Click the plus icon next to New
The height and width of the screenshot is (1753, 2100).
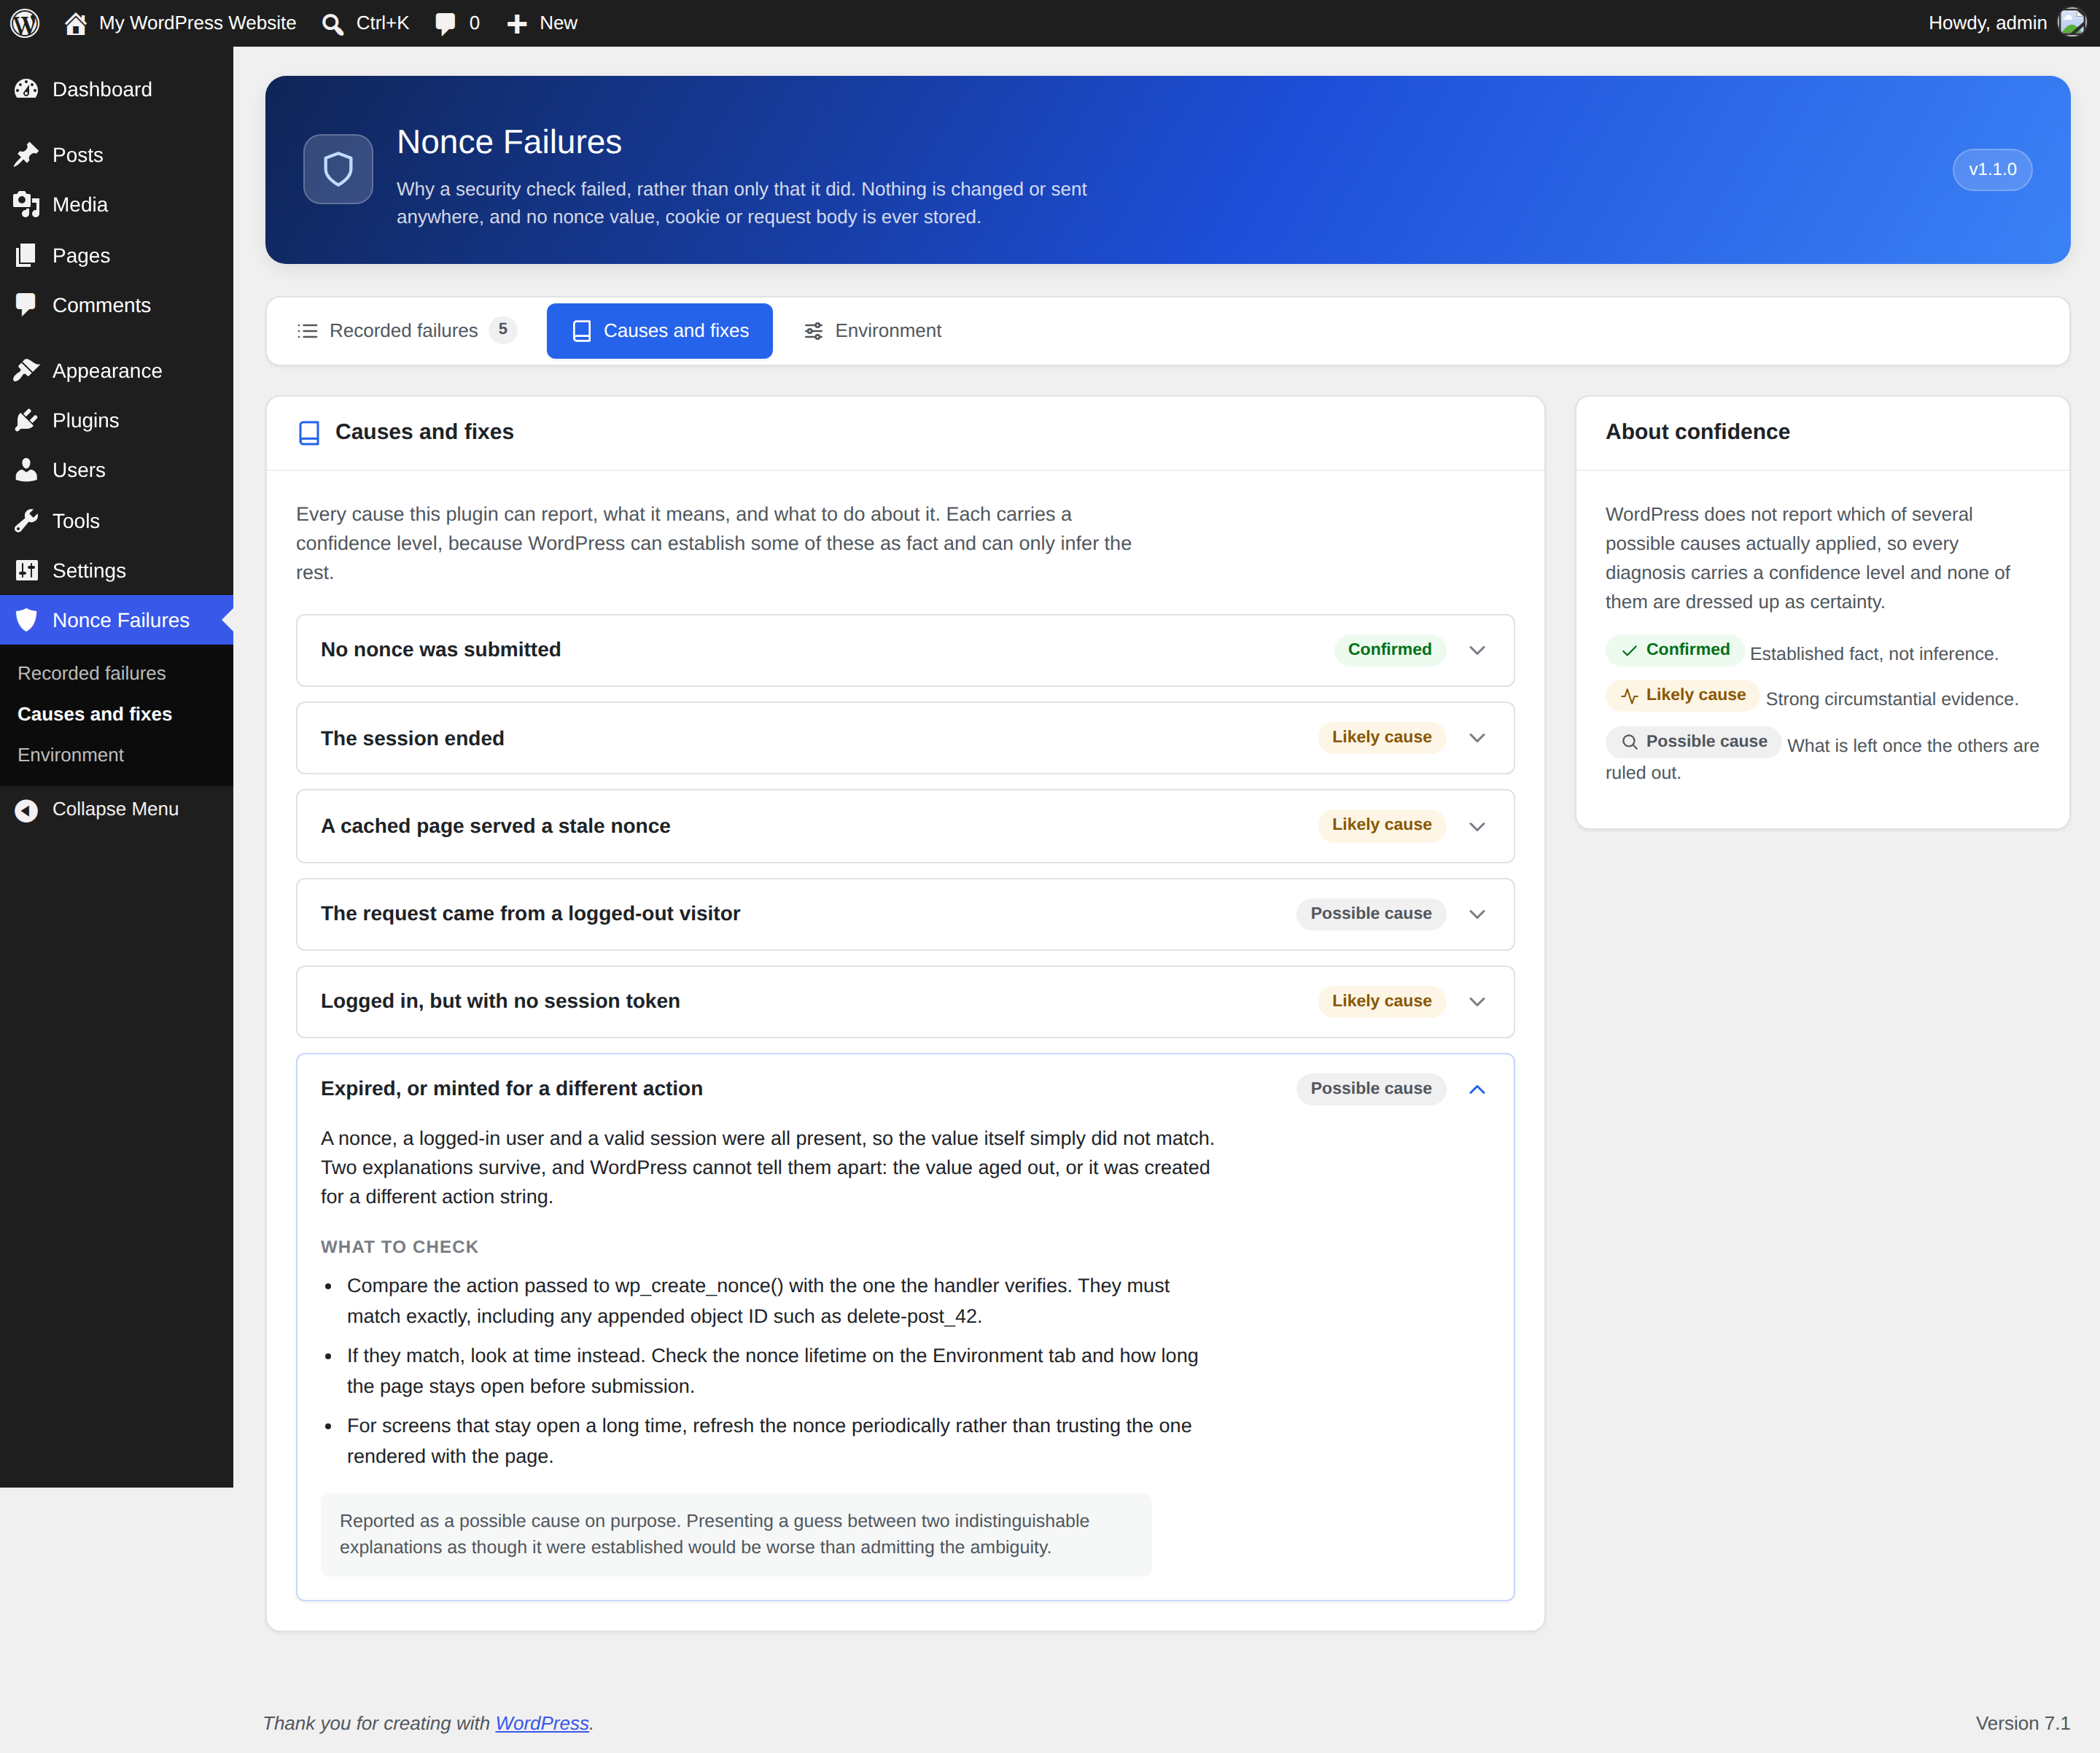tap(517, 23)
